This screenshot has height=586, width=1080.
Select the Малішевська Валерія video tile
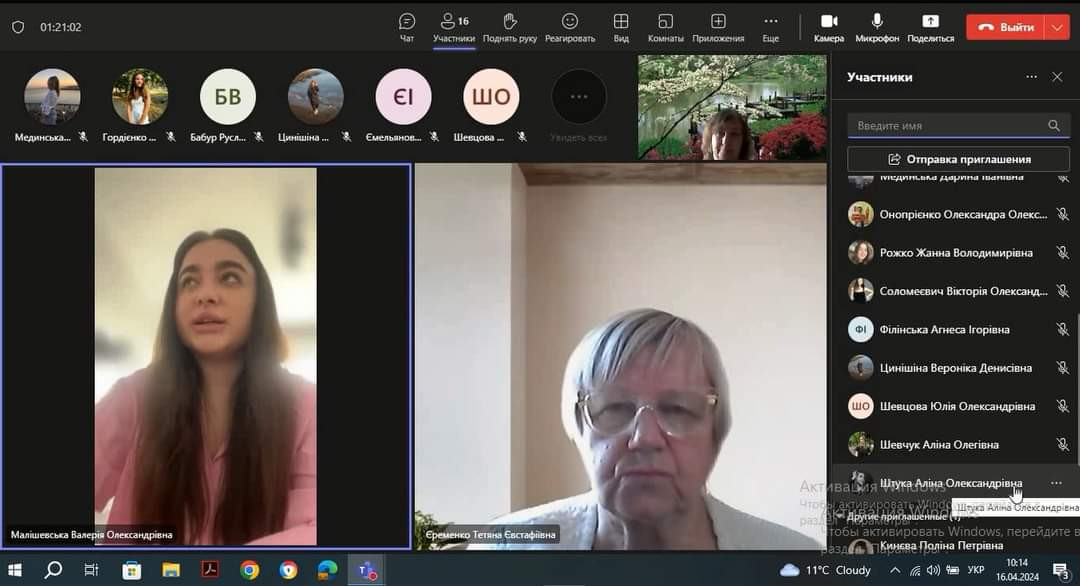206,356
